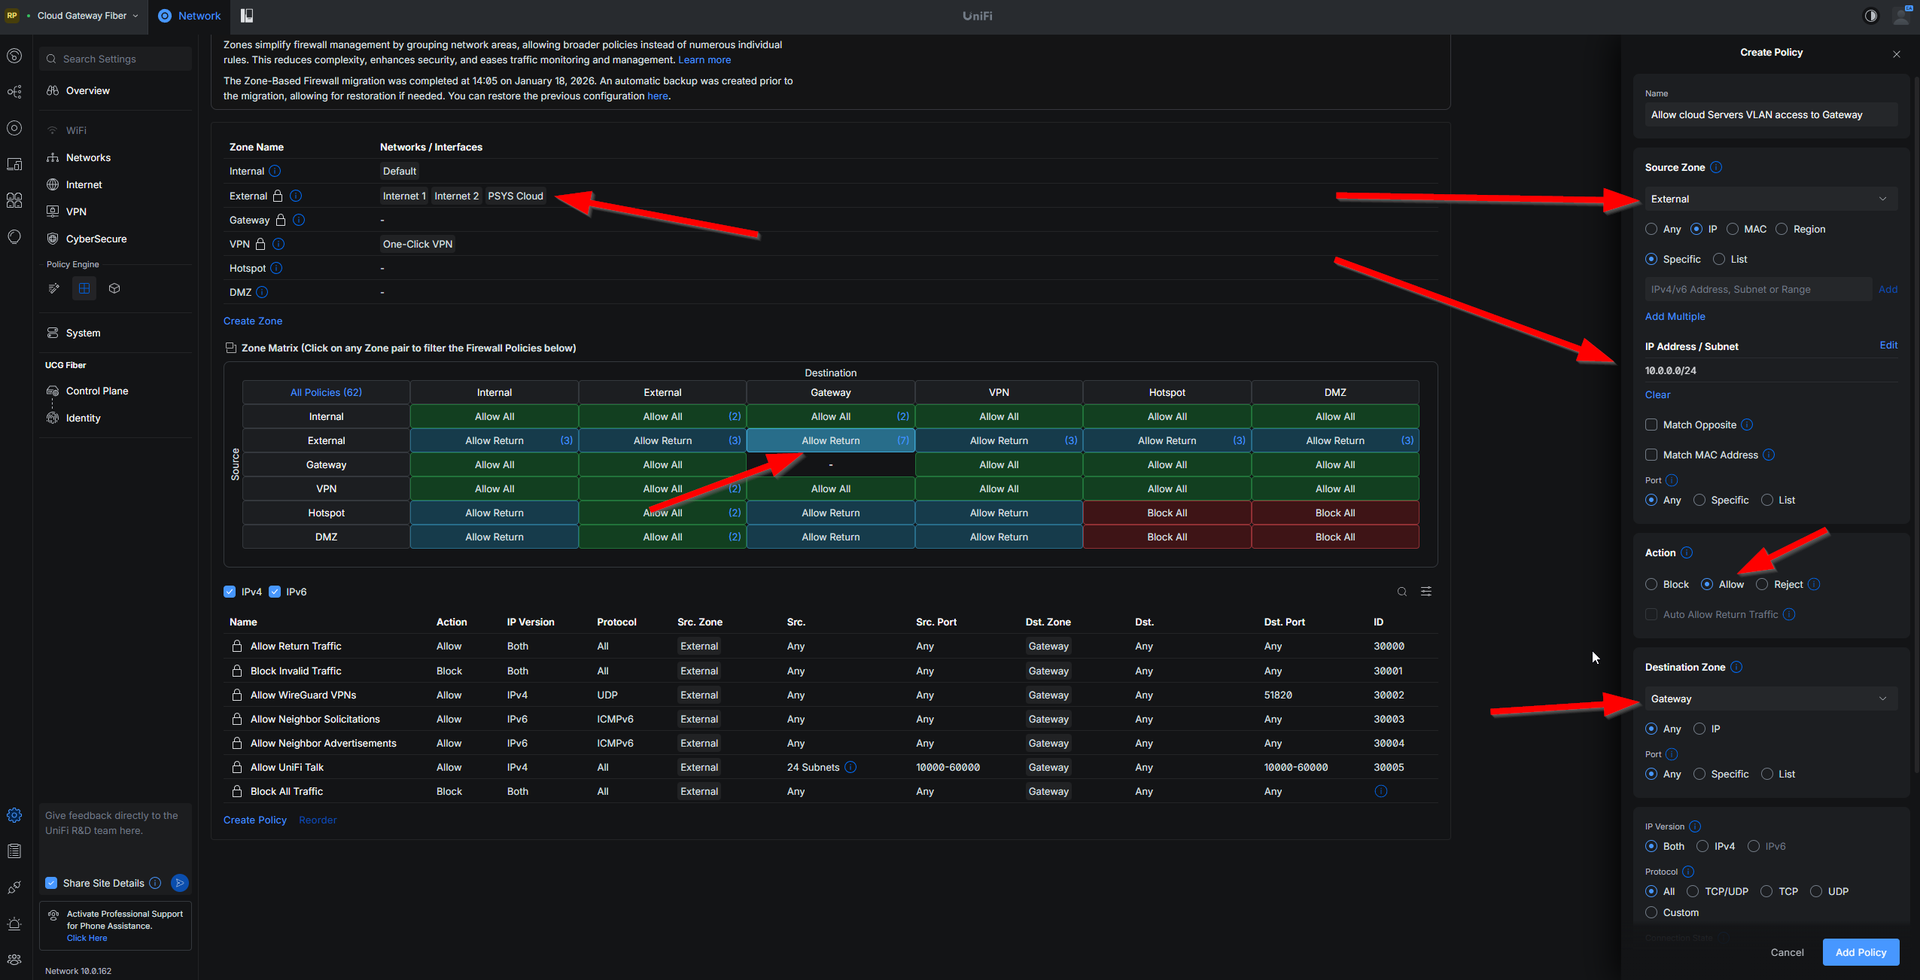The image size is (1920, 980).
Task: Switch to the Network application tab
Action: [x=189, y=16]
